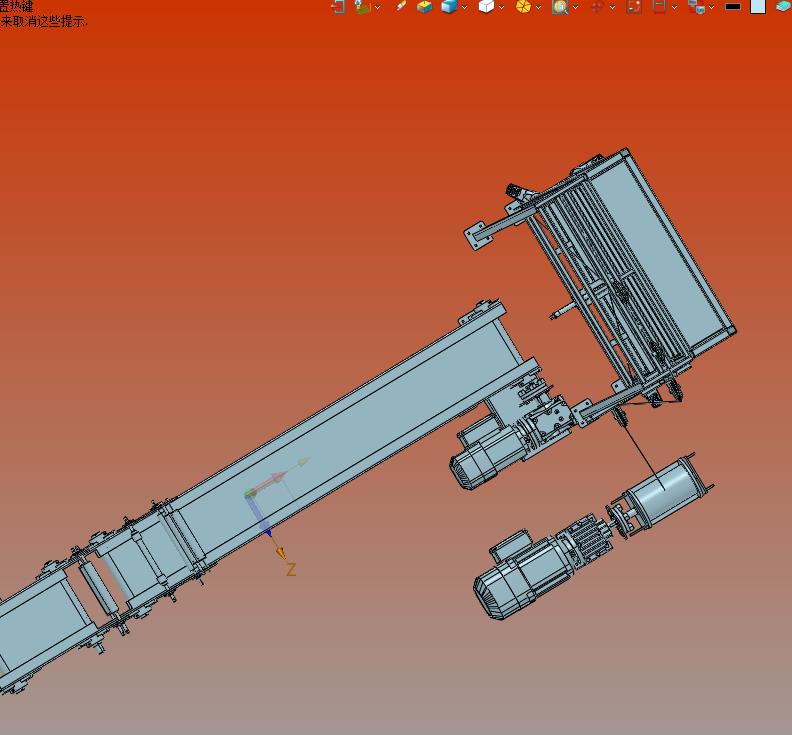Click the red frame clipping icon

659,7
